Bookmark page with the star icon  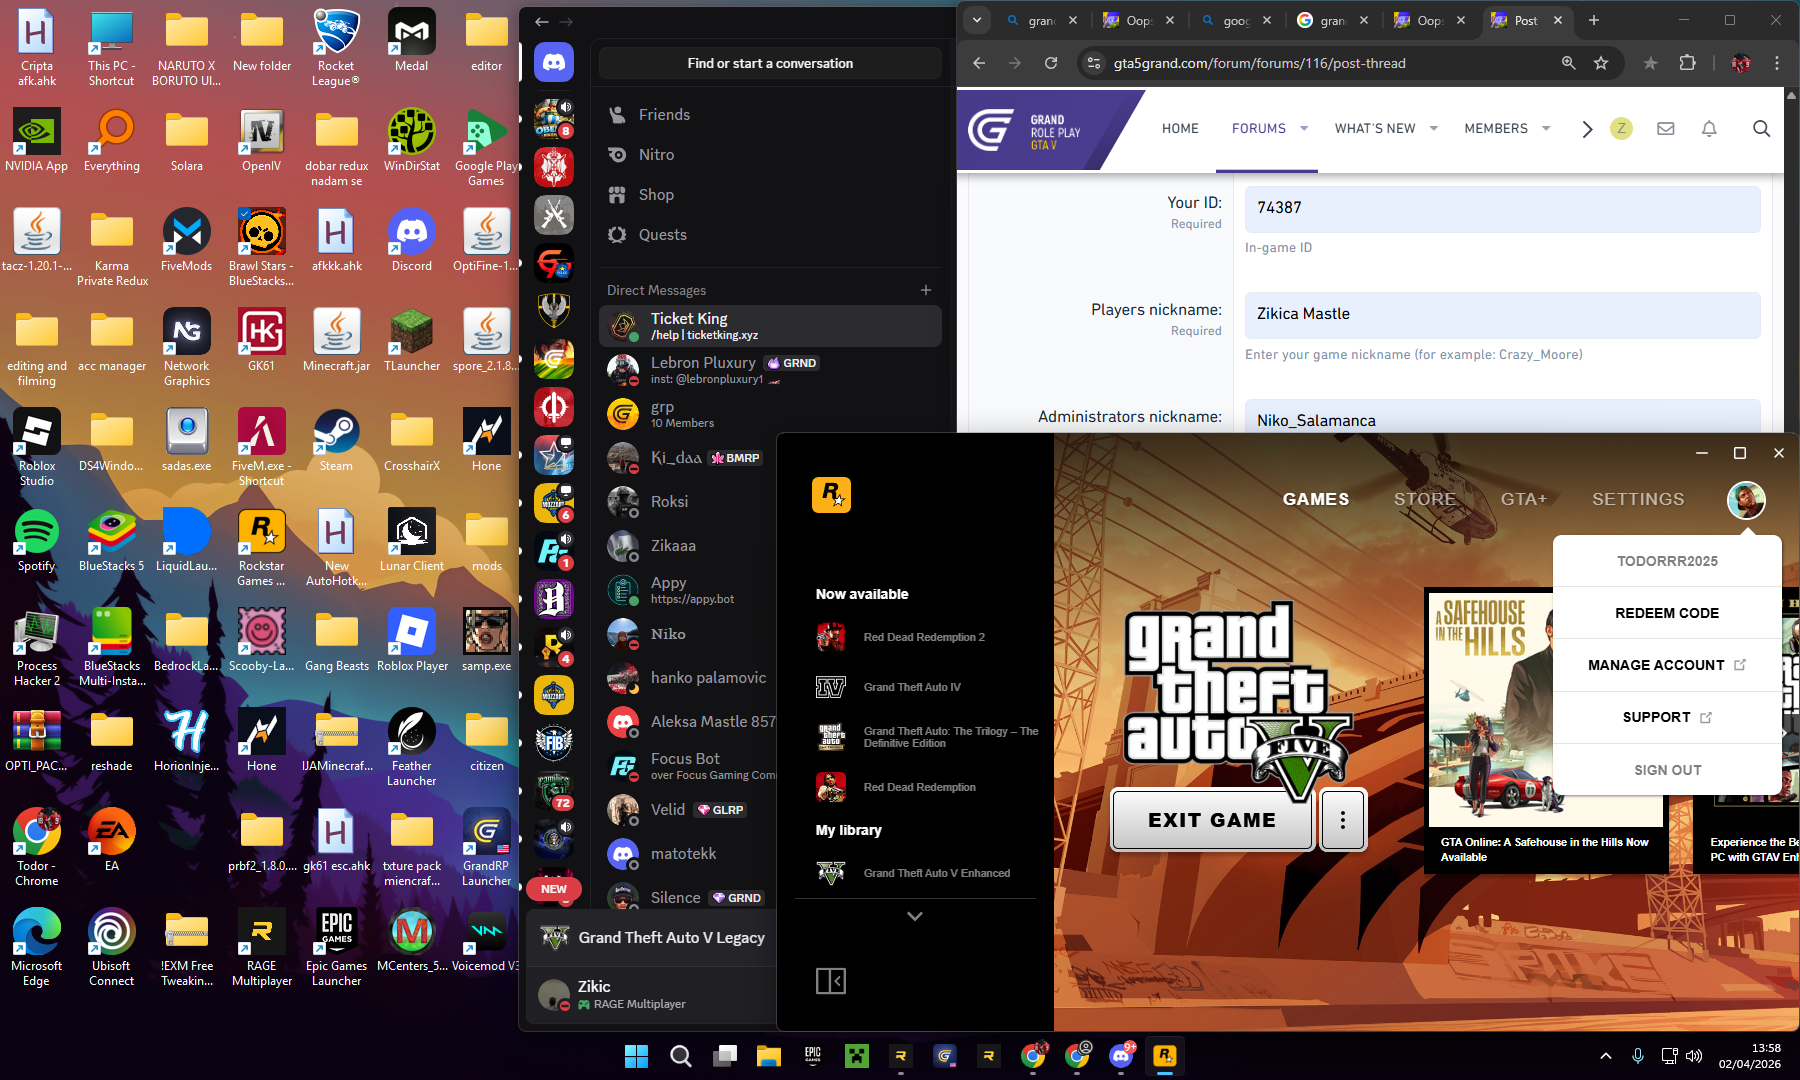click(1601, 63)
